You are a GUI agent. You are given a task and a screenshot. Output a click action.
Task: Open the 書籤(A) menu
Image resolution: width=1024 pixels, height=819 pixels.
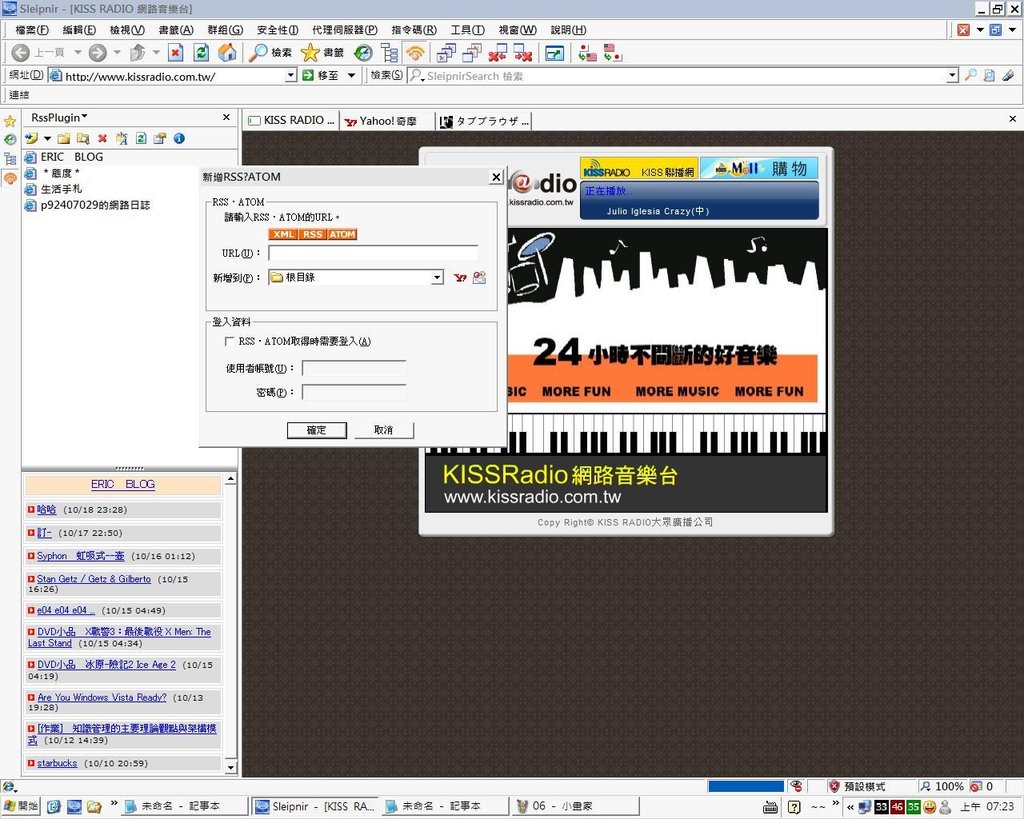176,30
